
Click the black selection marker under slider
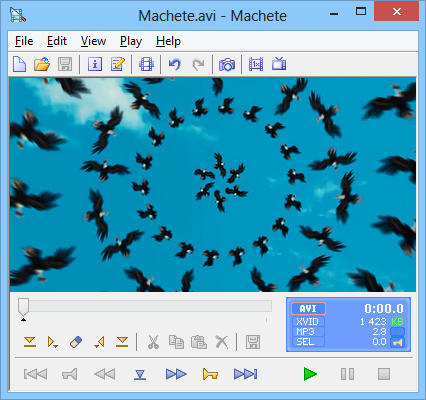tap(23, 320)
